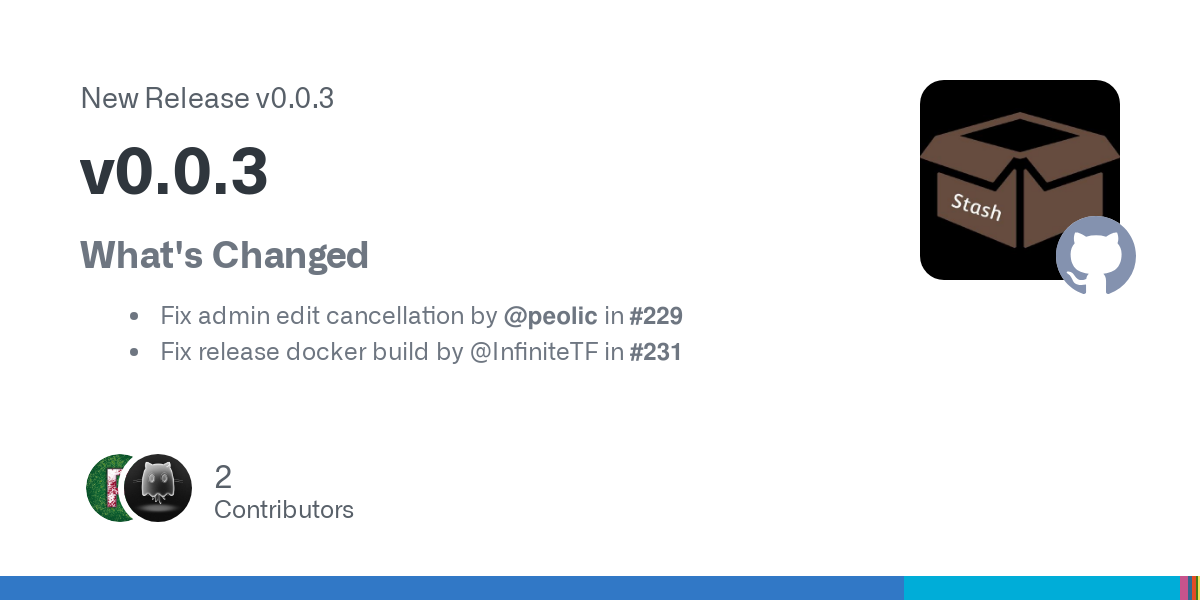Click the Fix release docker build entry
The height and width of the screenshot is (600, 1200).
click(421, 352)
